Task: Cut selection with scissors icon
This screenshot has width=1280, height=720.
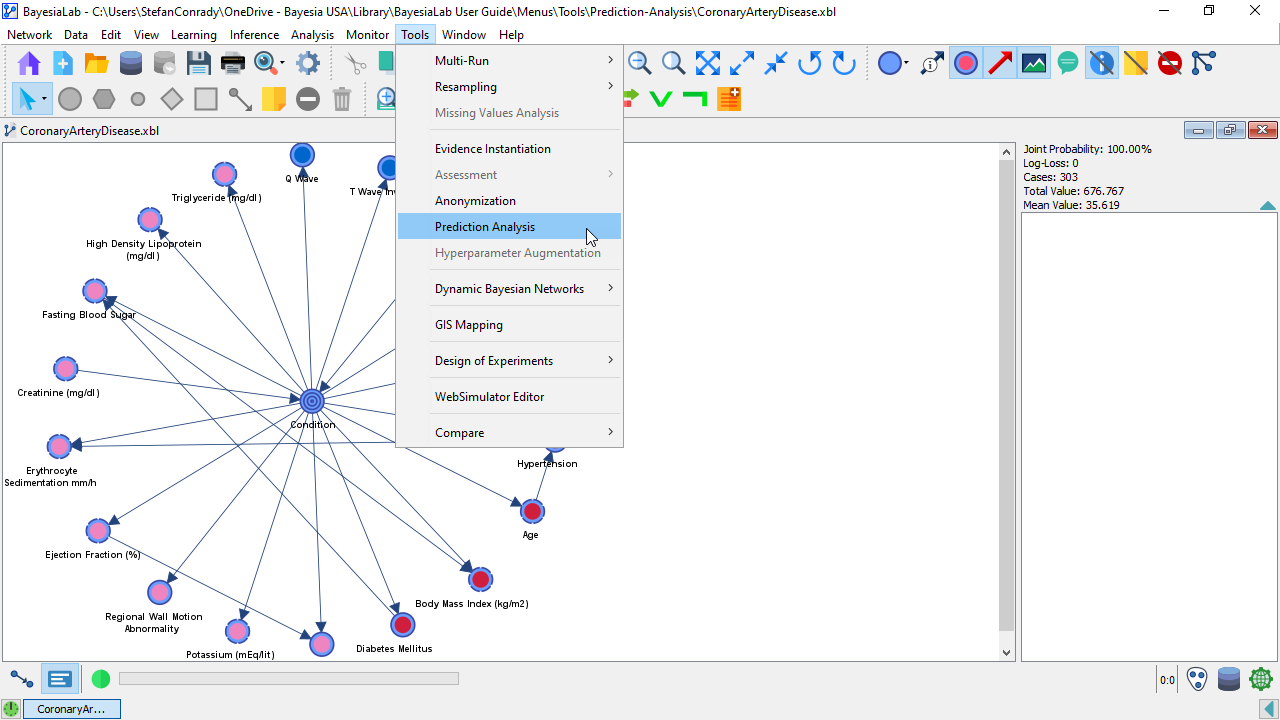Action: [x=356, y=64]
